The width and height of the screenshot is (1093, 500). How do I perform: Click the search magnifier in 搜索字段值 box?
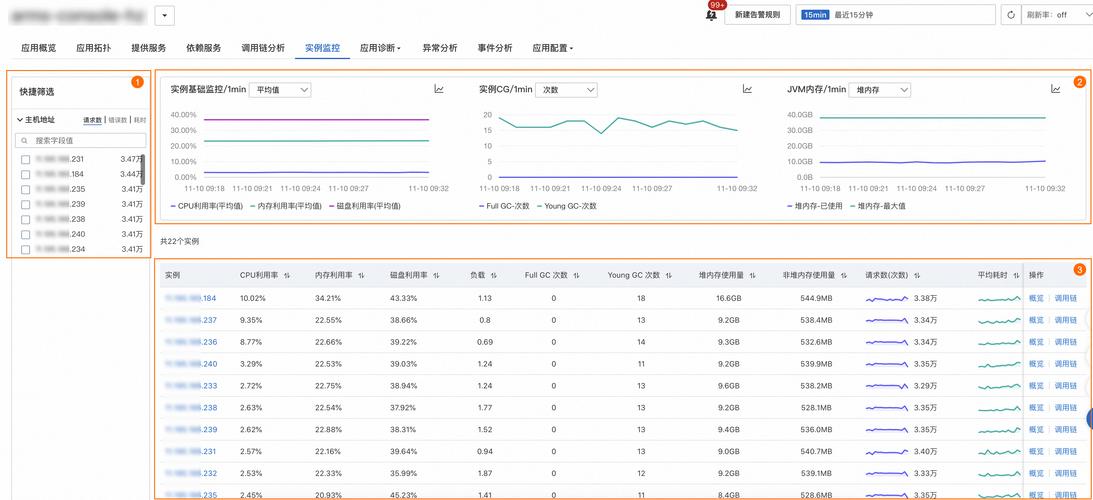[25, 140]
